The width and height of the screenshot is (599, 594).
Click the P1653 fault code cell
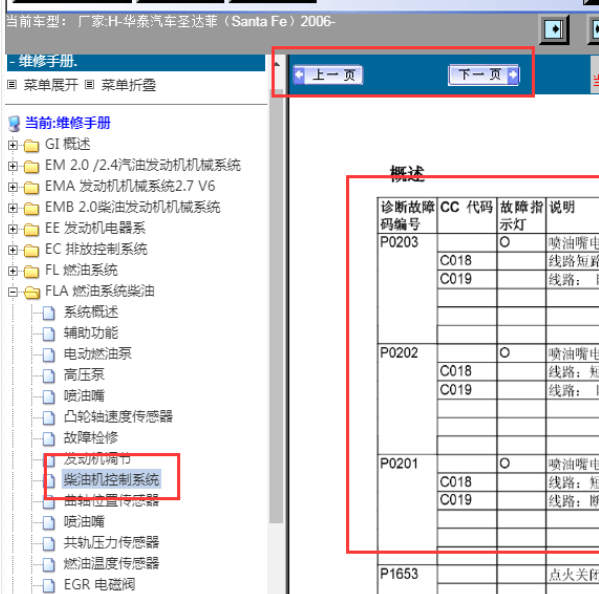click(x=407, y=579)
